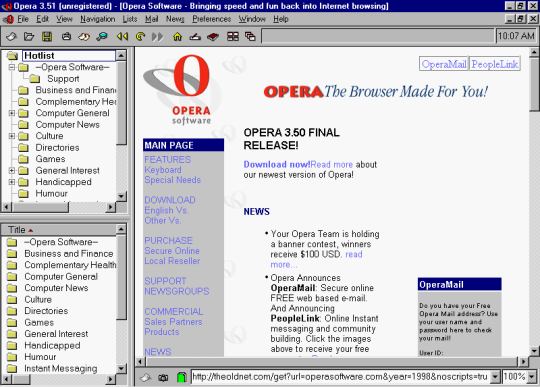Cascade windows with the stacked windows icon
540x387 pixels.
(x=250, y=36)
